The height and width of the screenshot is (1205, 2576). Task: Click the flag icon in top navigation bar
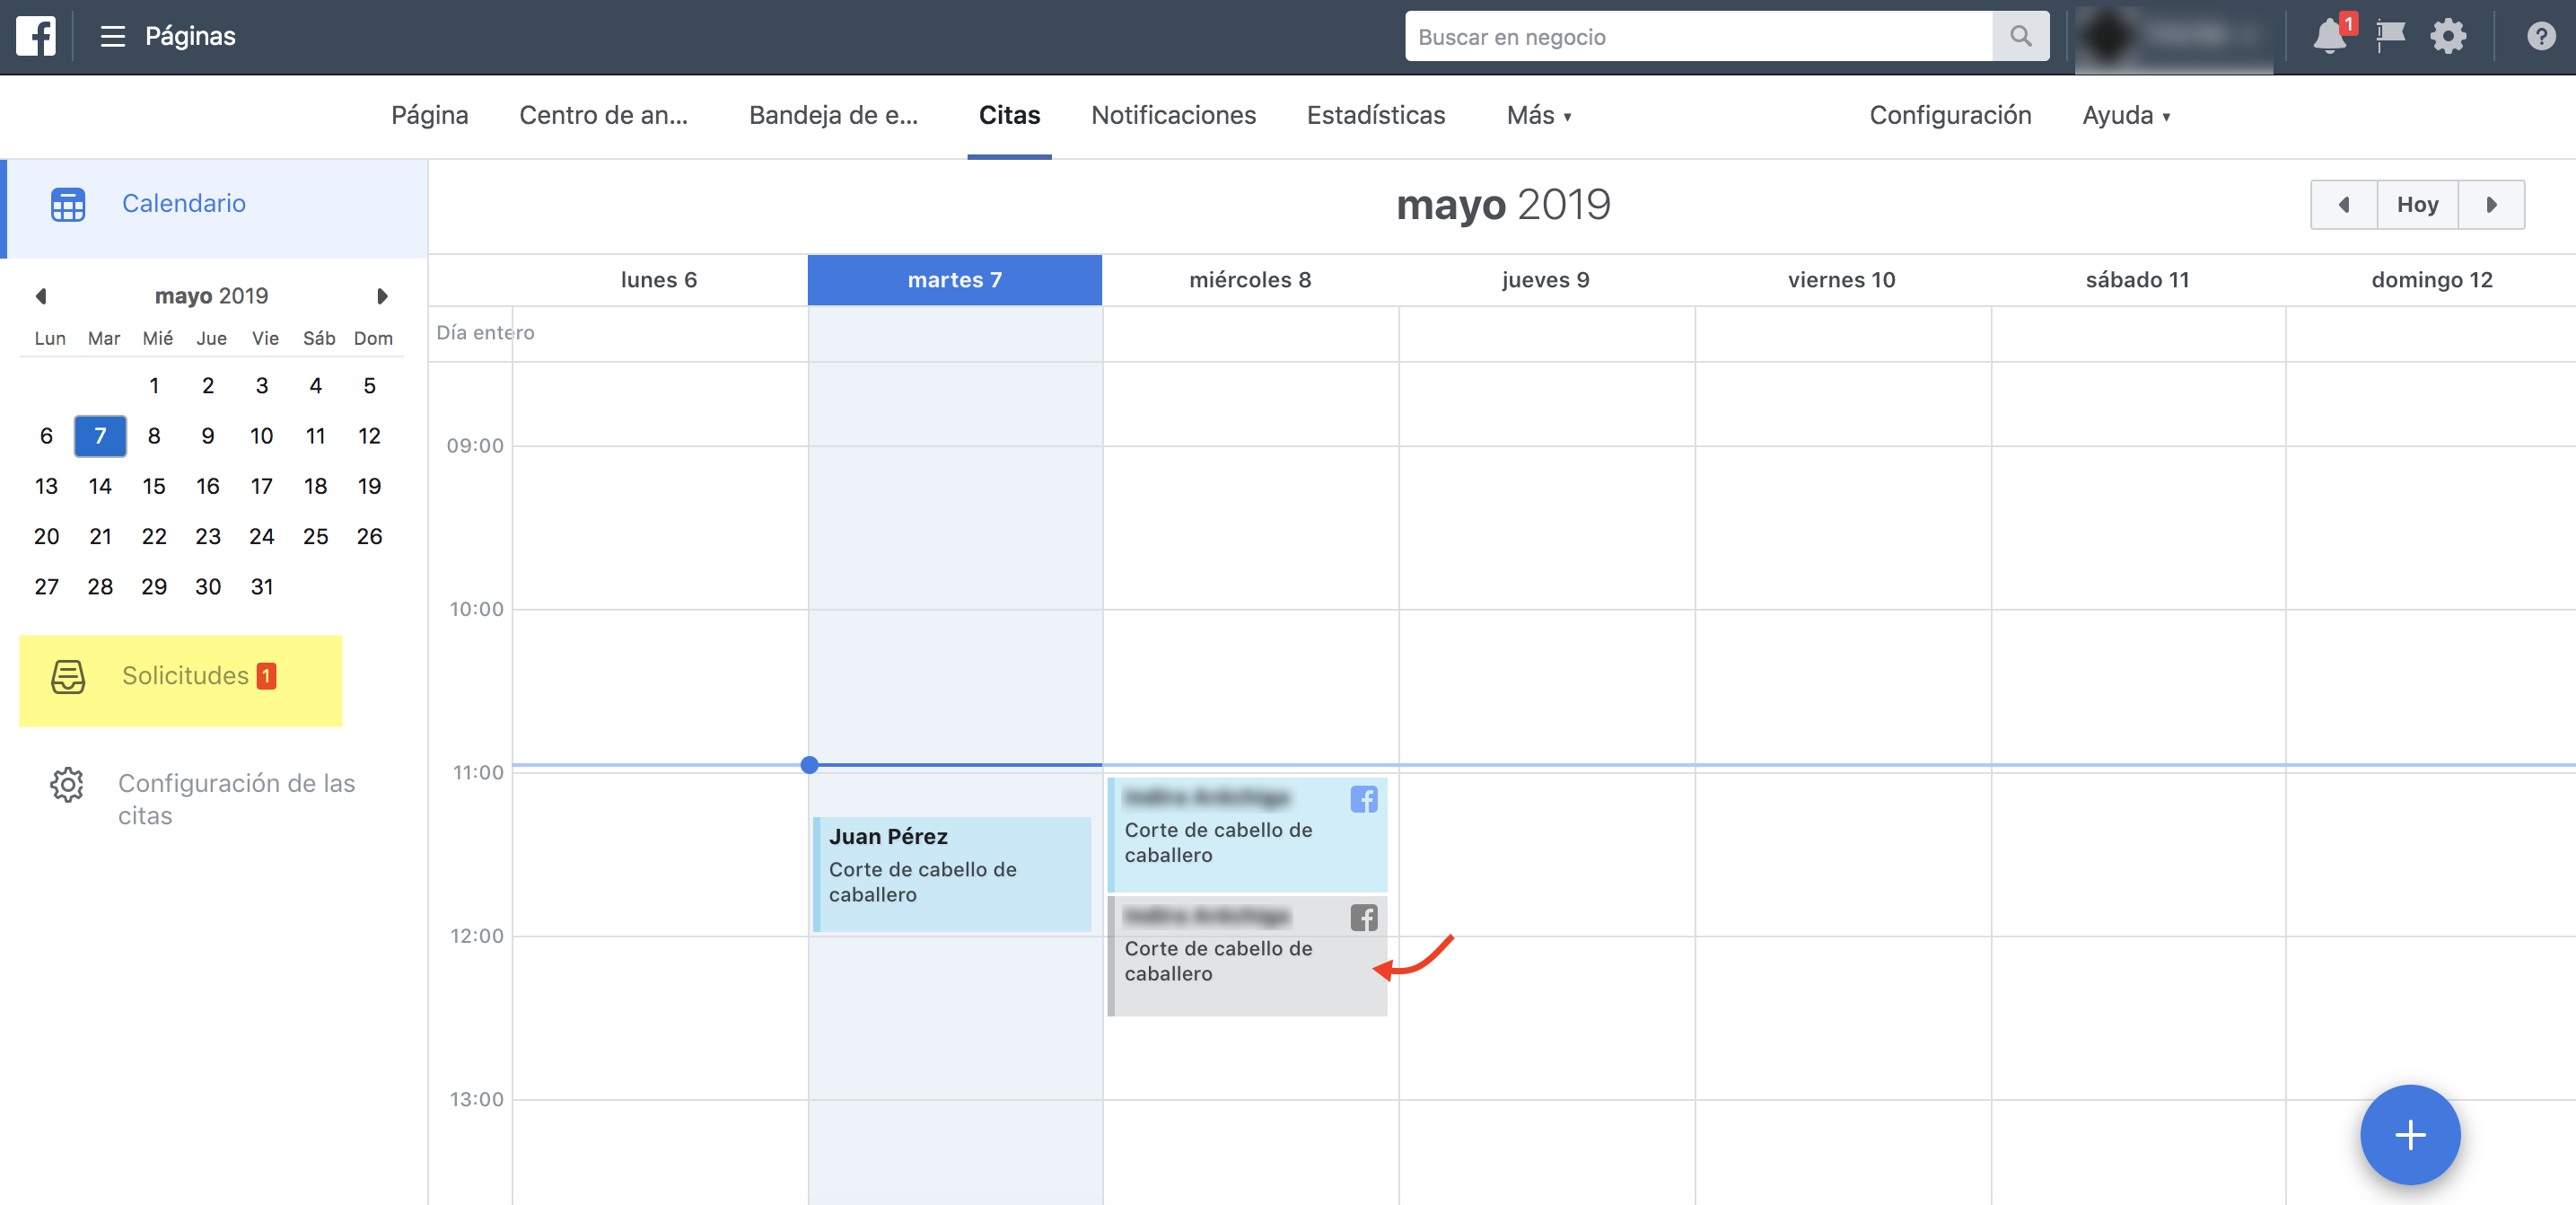2392,36
